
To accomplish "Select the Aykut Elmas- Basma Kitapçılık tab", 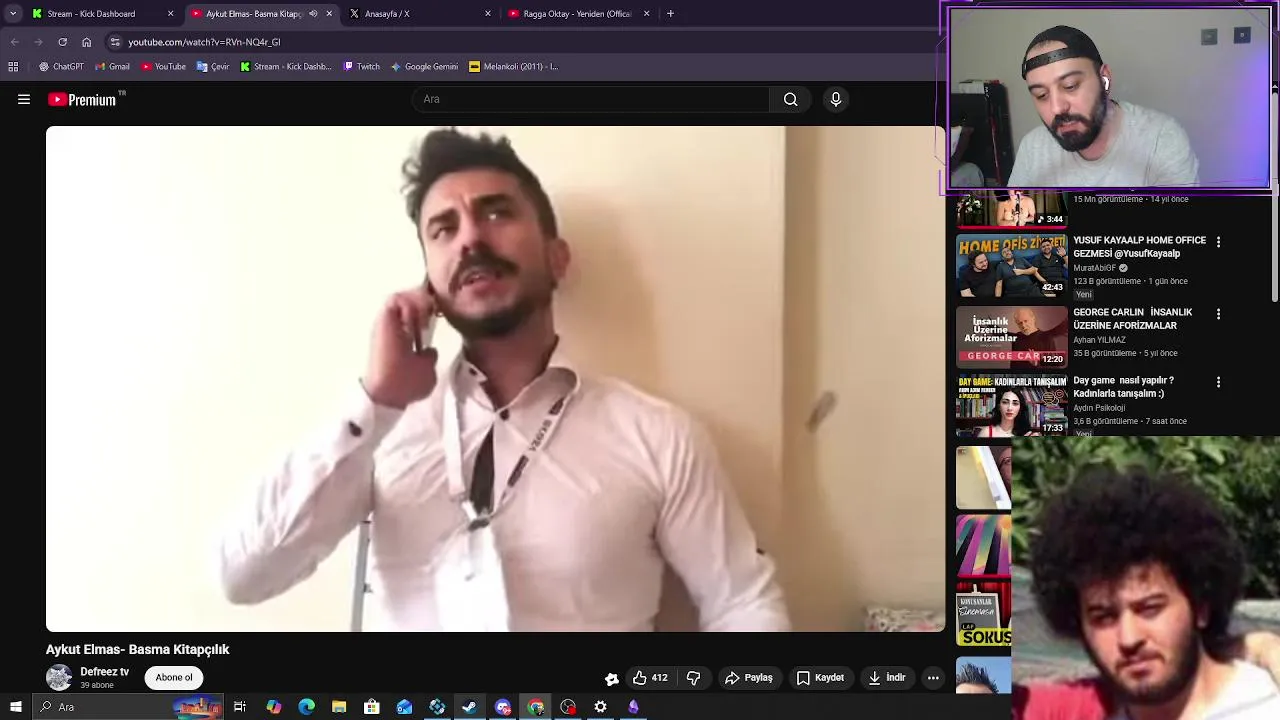I will coord(252,14).
